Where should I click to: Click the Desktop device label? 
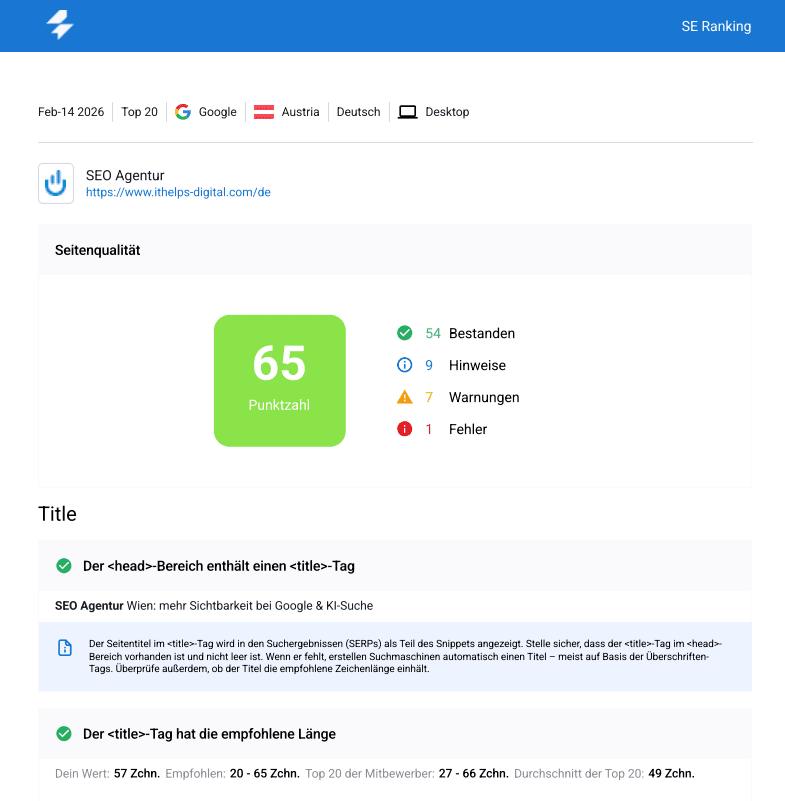coord(447,112)
